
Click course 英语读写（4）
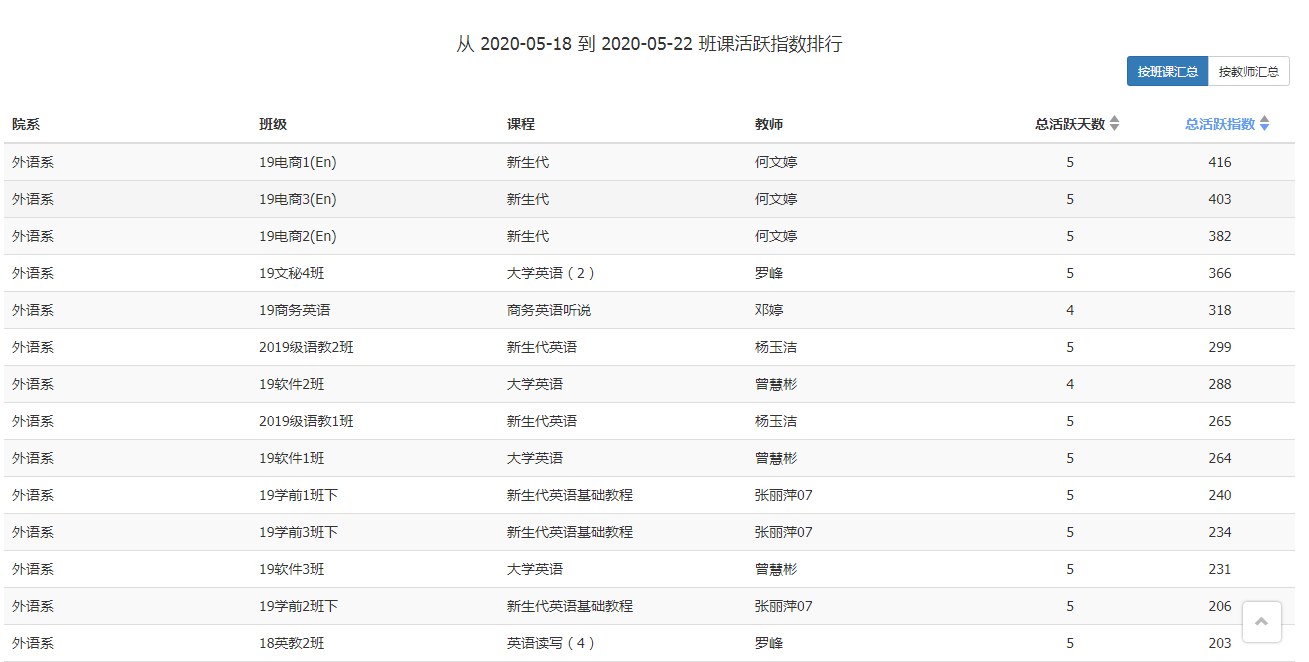click(x=551, y=643)
